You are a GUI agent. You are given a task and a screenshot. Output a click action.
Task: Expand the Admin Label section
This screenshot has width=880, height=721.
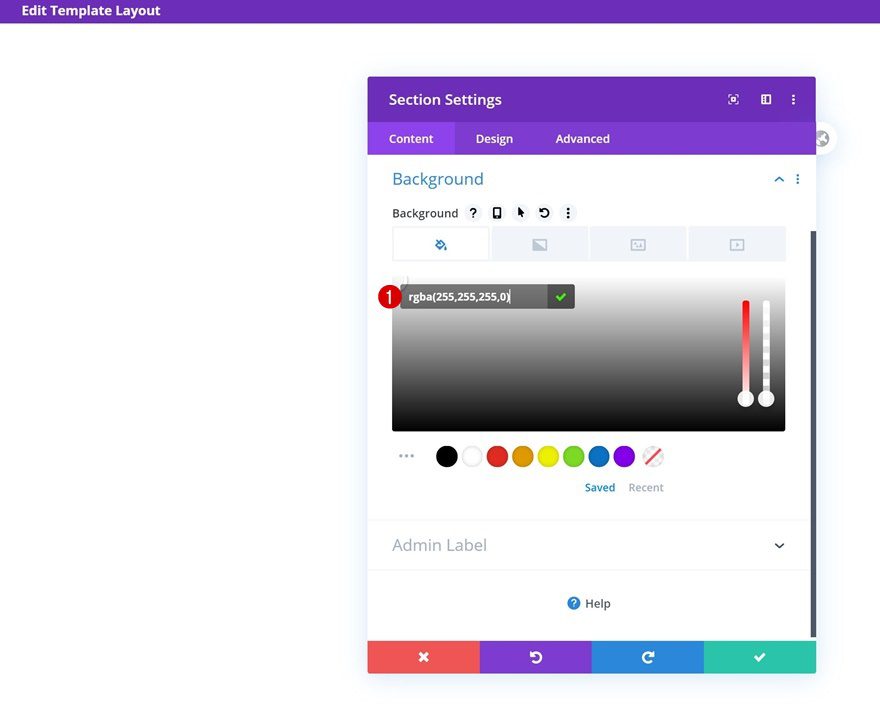779,545
